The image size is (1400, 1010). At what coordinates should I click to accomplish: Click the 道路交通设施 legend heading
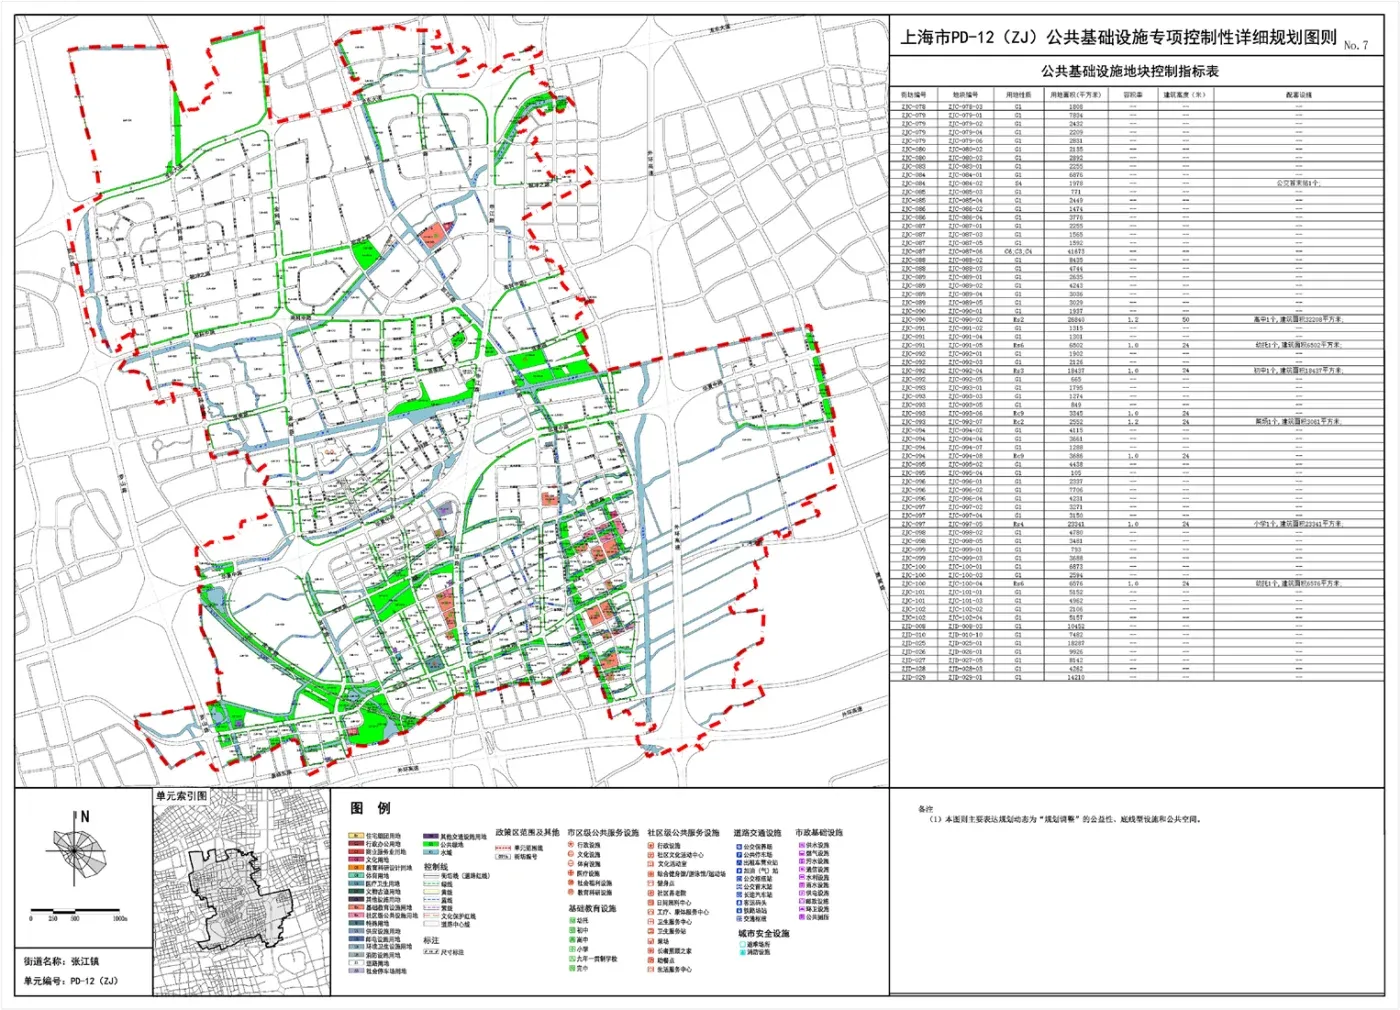pos(757,832)
